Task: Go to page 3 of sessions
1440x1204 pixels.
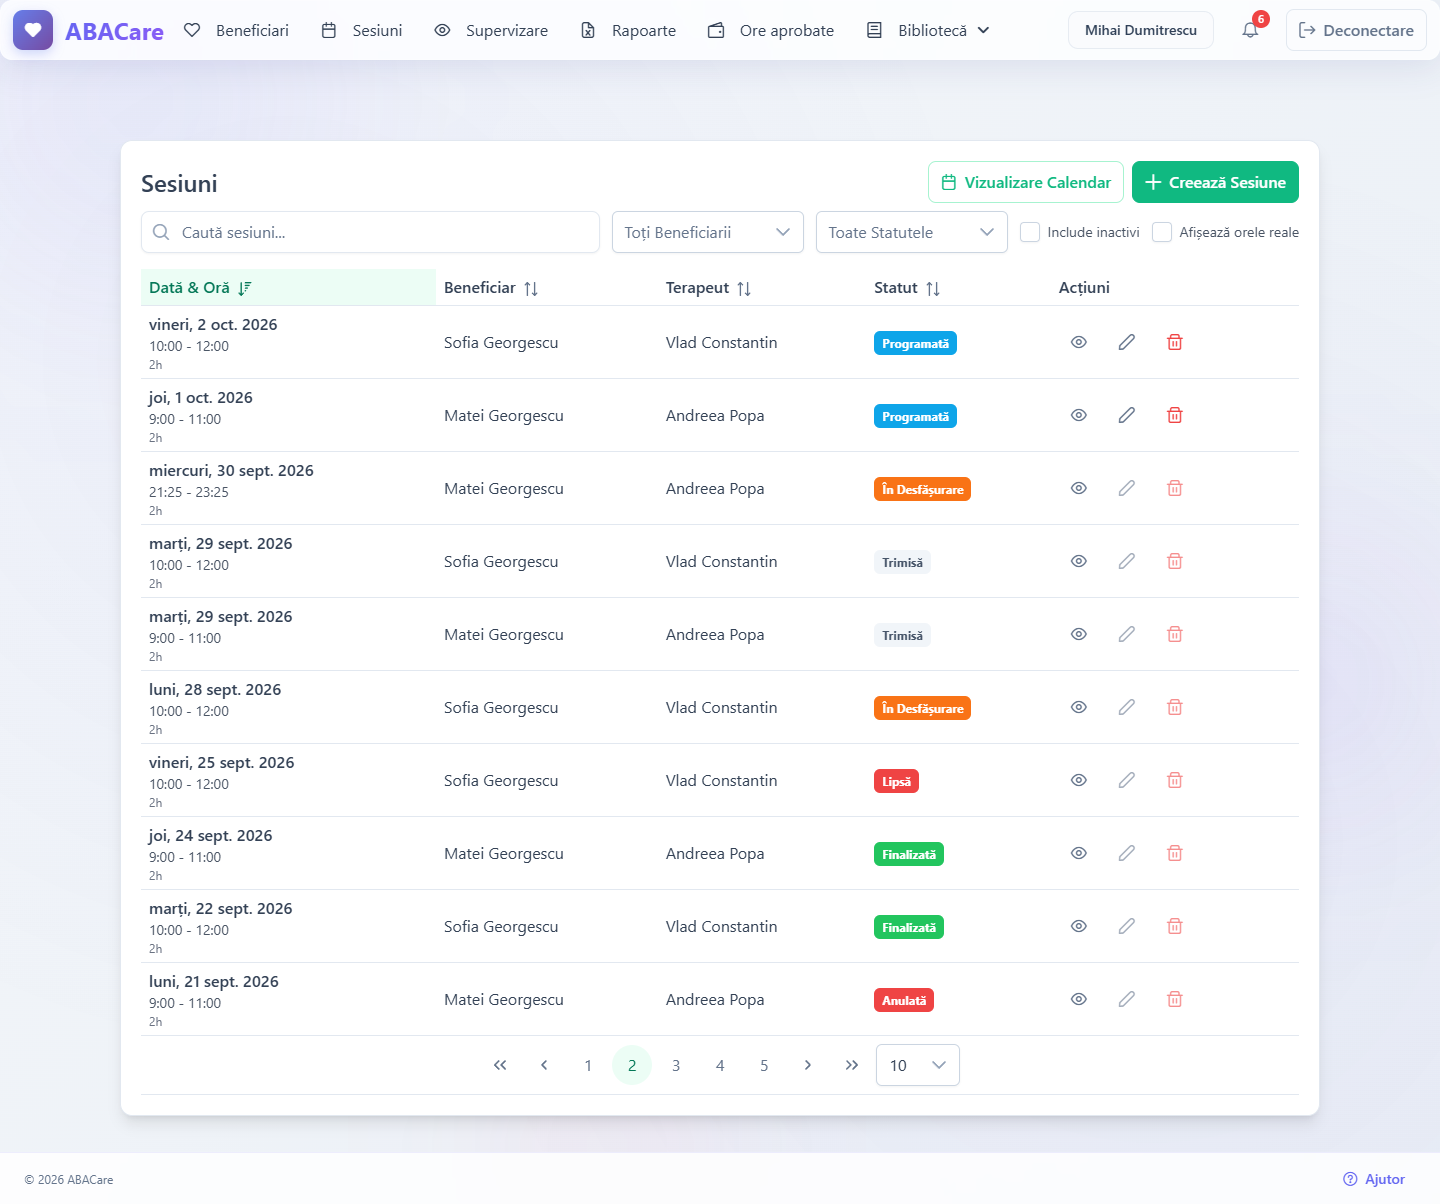Action: [x=676, y=1065]
